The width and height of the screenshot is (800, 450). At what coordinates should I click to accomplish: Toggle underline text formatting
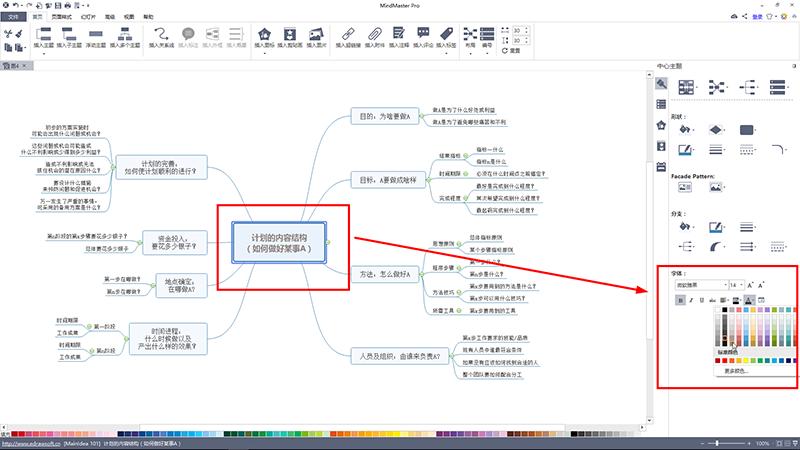(702, 301)
